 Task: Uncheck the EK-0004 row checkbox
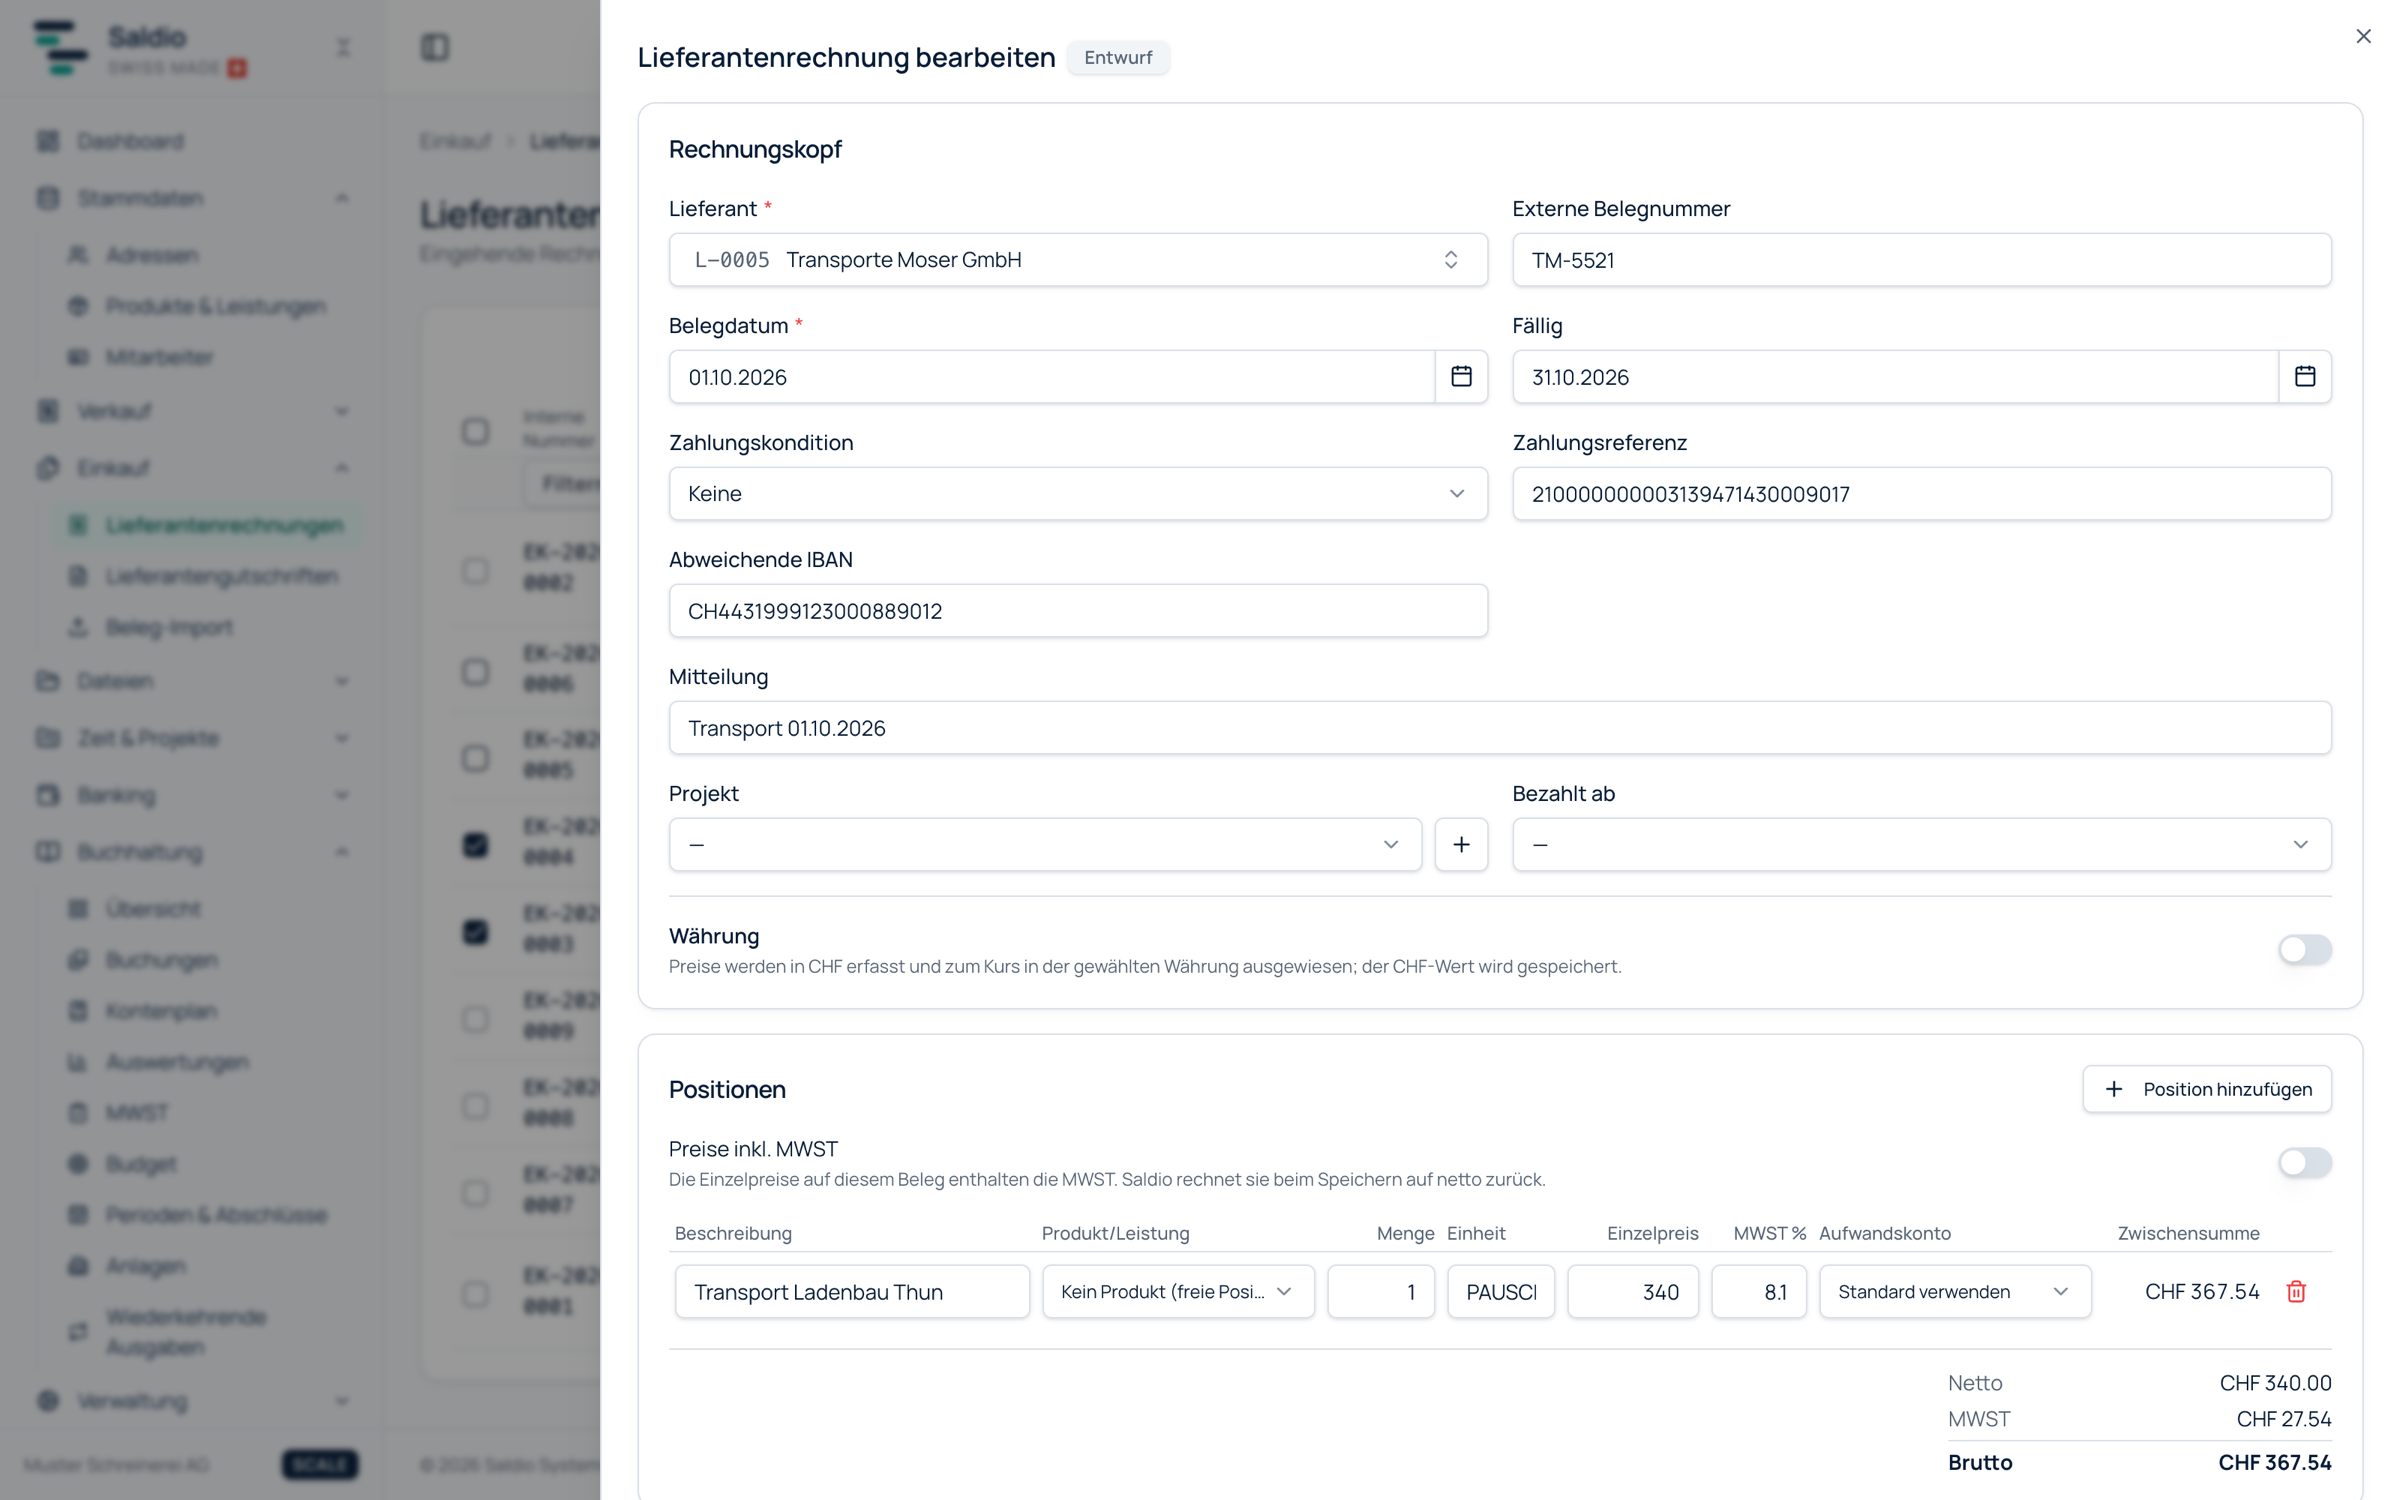click(475, 844)
